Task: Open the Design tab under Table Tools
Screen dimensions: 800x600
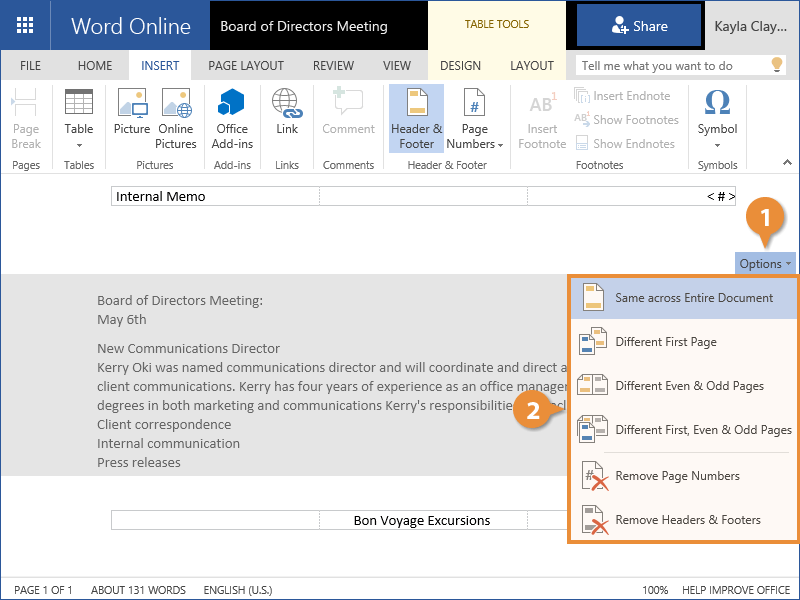Action: pos(460,66)
